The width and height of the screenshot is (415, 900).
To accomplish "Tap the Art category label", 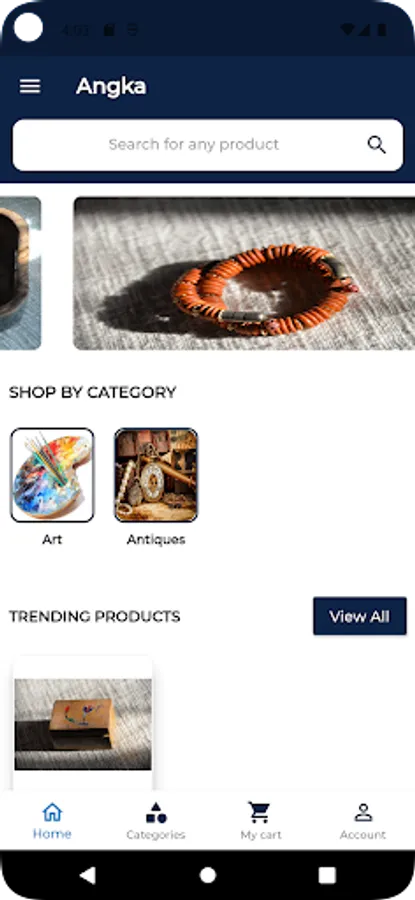I will (x=52, y=540).
